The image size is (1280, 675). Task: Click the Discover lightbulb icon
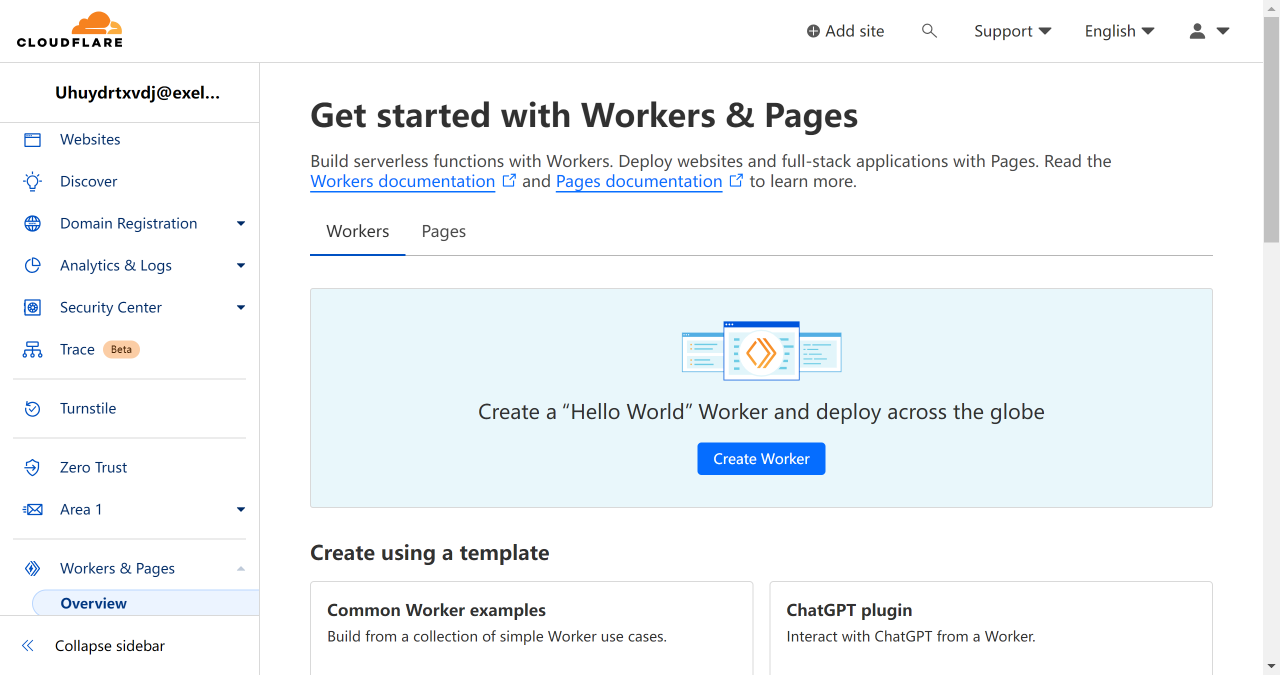[x=33, y=182]
